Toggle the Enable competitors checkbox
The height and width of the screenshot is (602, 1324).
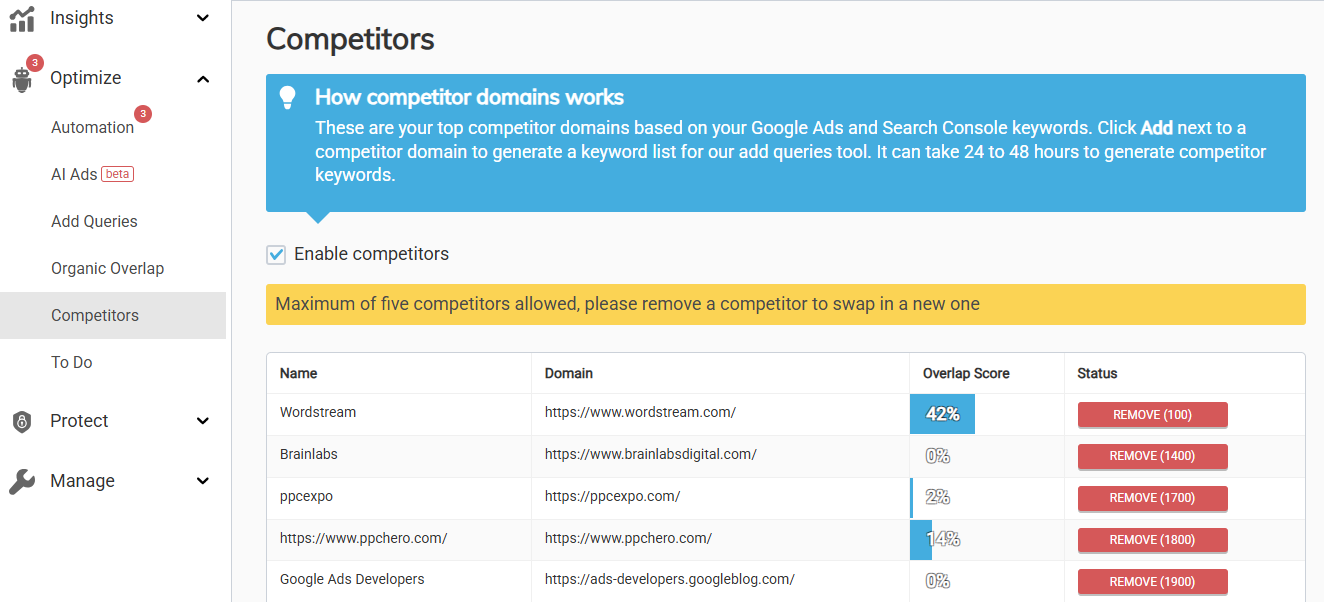point(276,255)
